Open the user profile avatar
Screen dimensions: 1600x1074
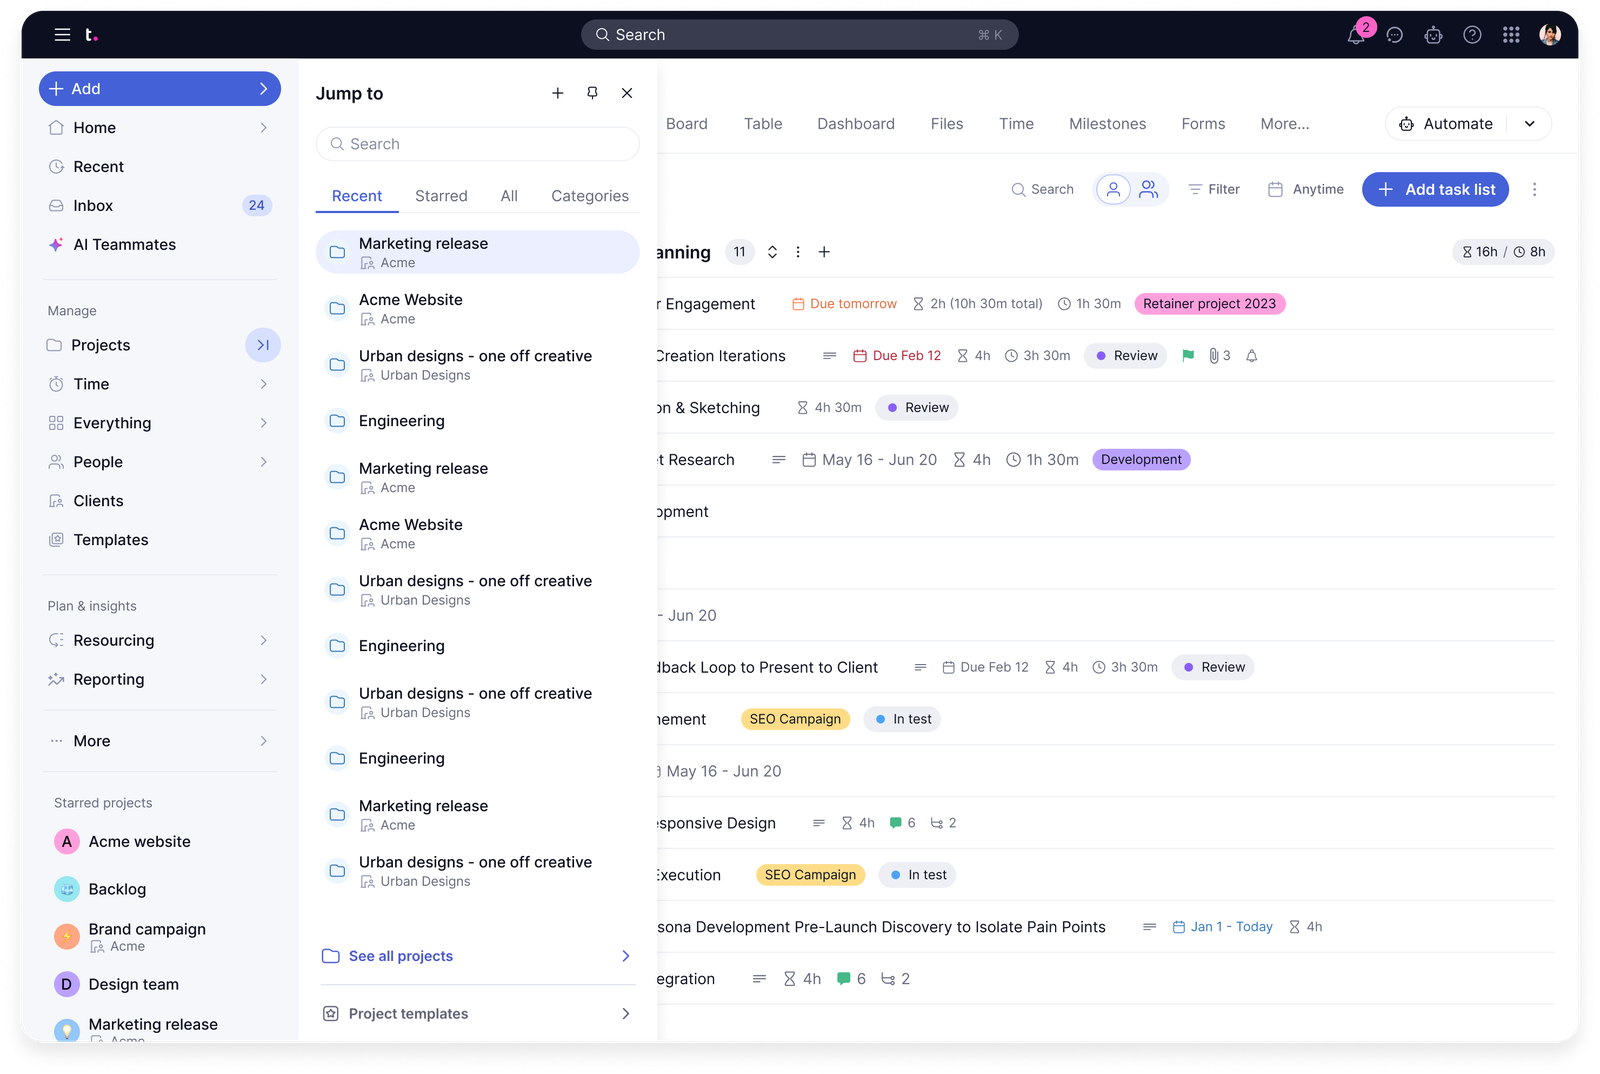[x=1550, y=35]
